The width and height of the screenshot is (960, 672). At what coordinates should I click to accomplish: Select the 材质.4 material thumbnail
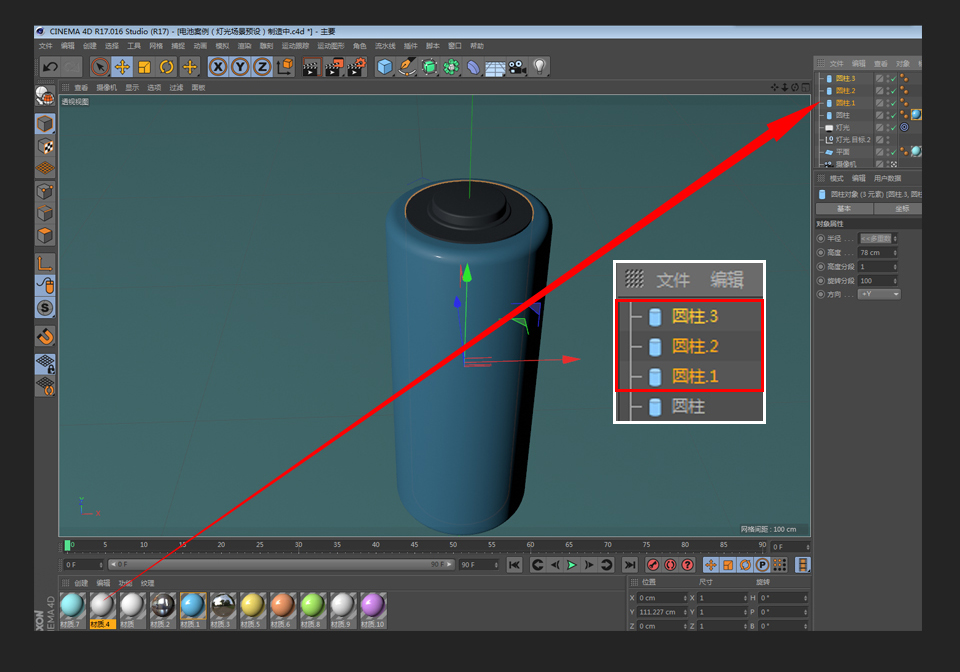[x=103, y=605]
